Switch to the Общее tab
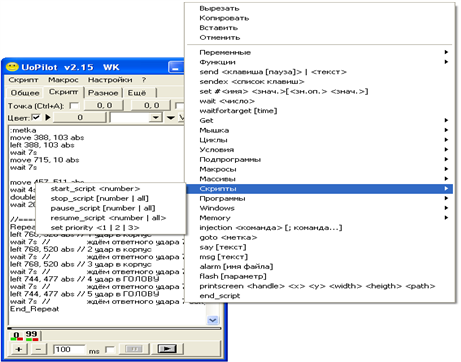The width and height of the screenshot is (461, 362). pos(25,93)
